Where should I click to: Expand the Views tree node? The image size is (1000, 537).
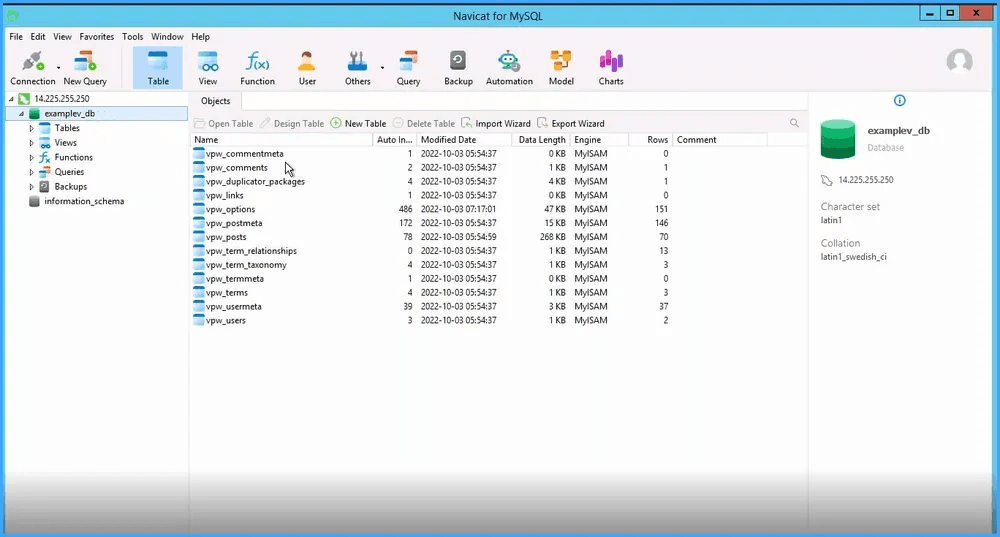tap(31, 143)
